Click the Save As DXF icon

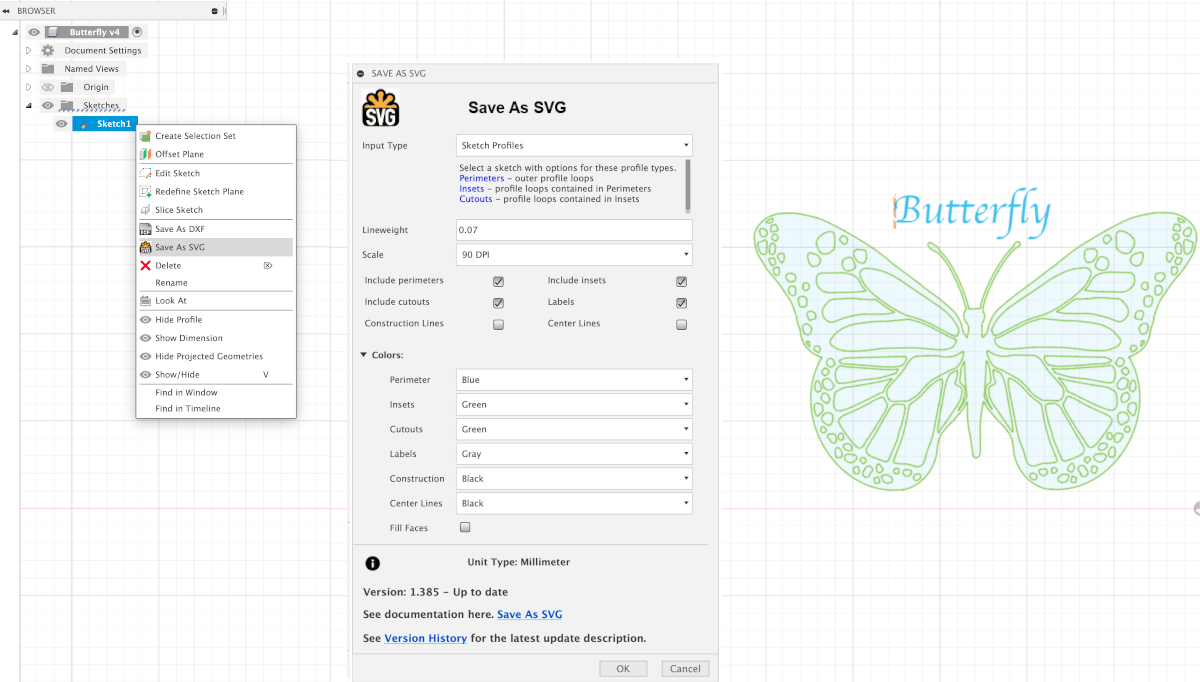point(146,229)
